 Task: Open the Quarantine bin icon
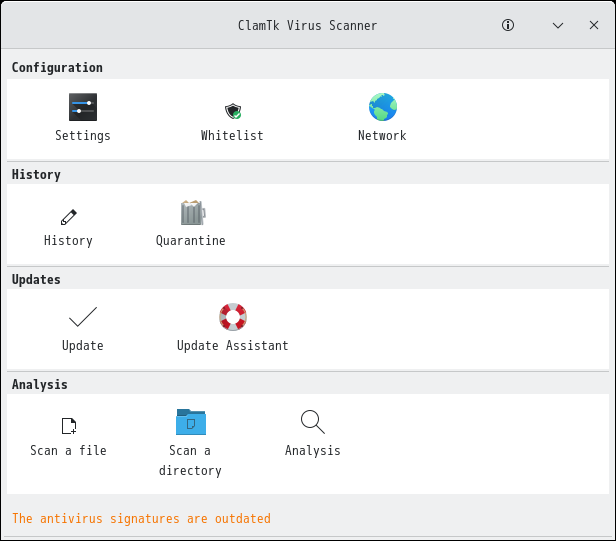[191, 212]
